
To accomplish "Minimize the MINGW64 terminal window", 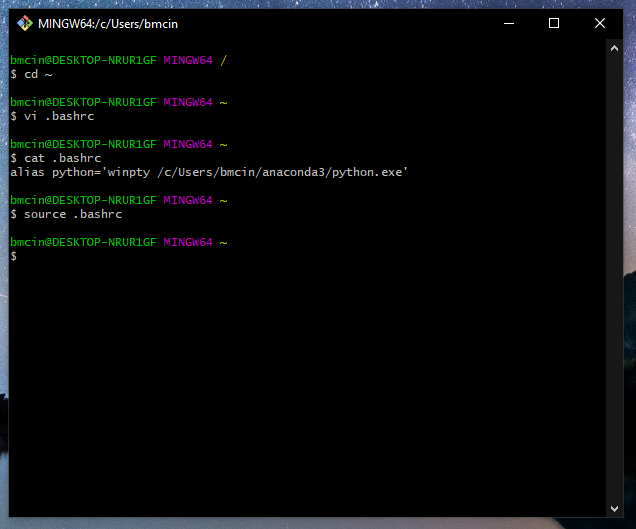I will coord(508,24).
